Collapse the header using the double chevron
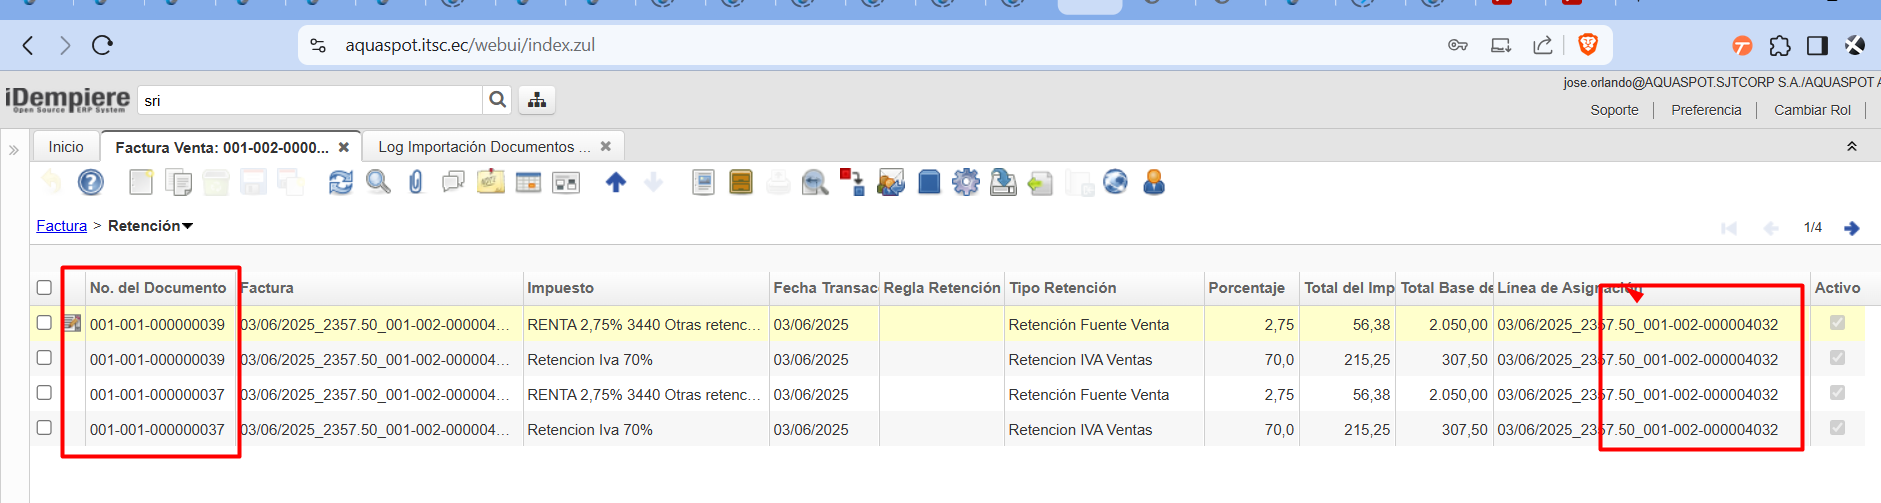Viewport: 1881px width, 503px height. [1851, 147]
